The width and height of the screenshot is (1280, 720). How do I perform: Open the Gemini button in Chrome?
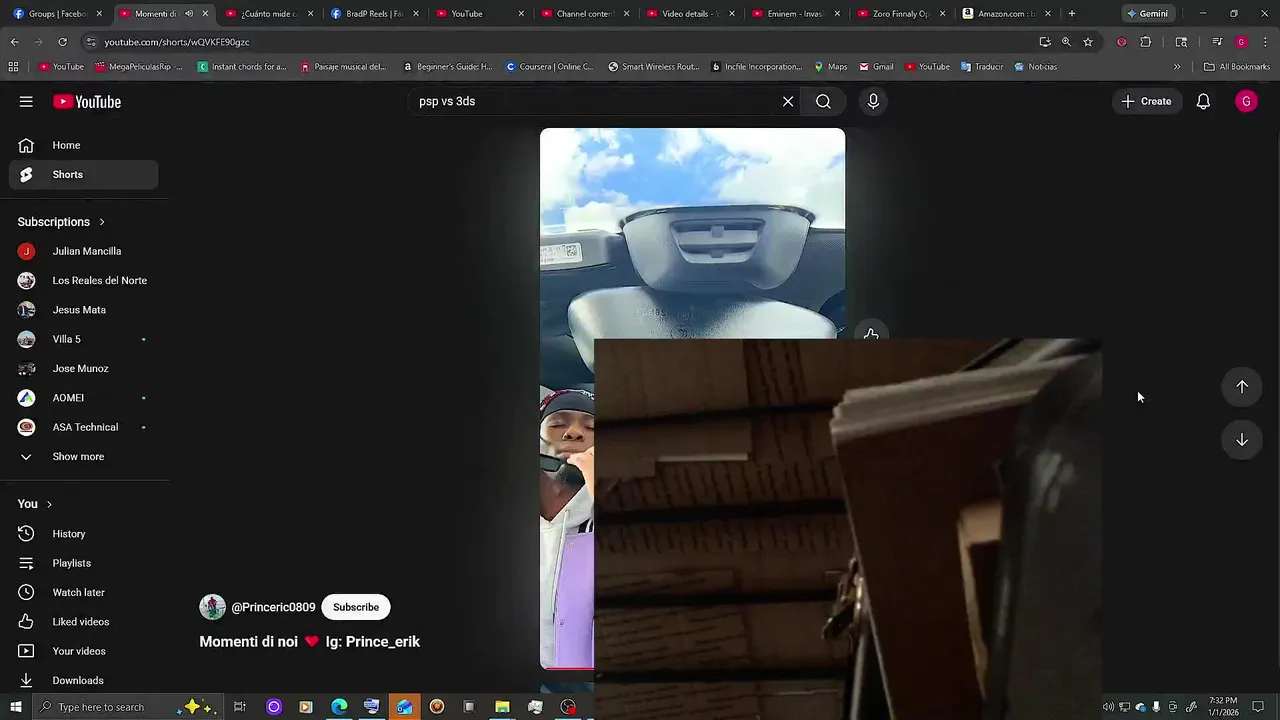point(1147,14)
